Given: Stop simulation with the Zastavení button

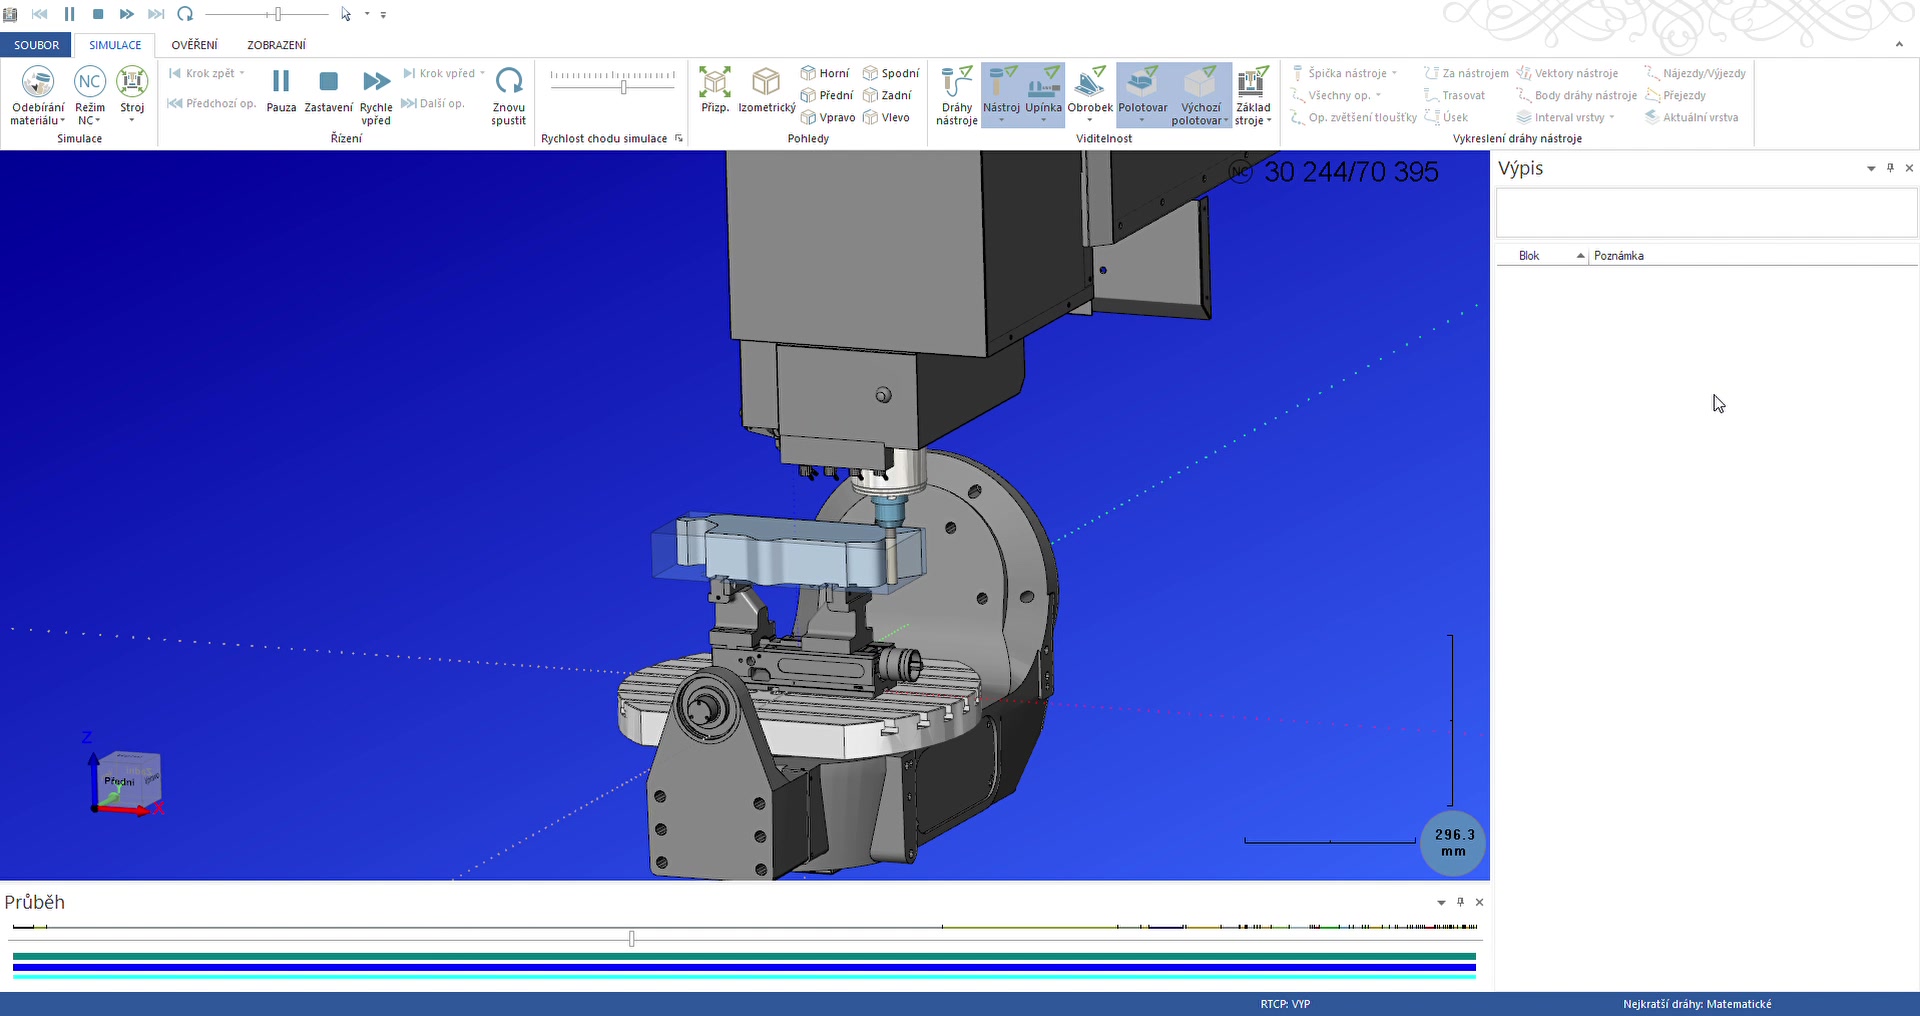Looking at the screenshot, I should coord(328,90).
